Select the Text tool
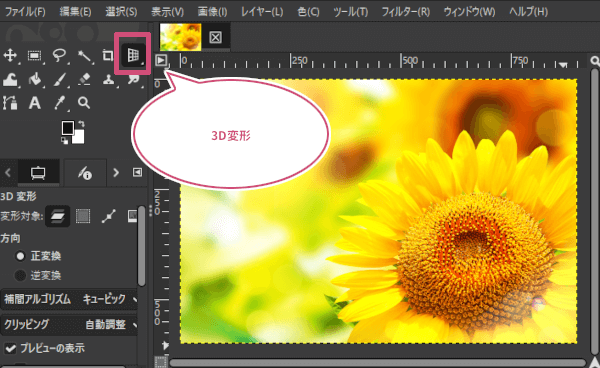 pos(34,103)
